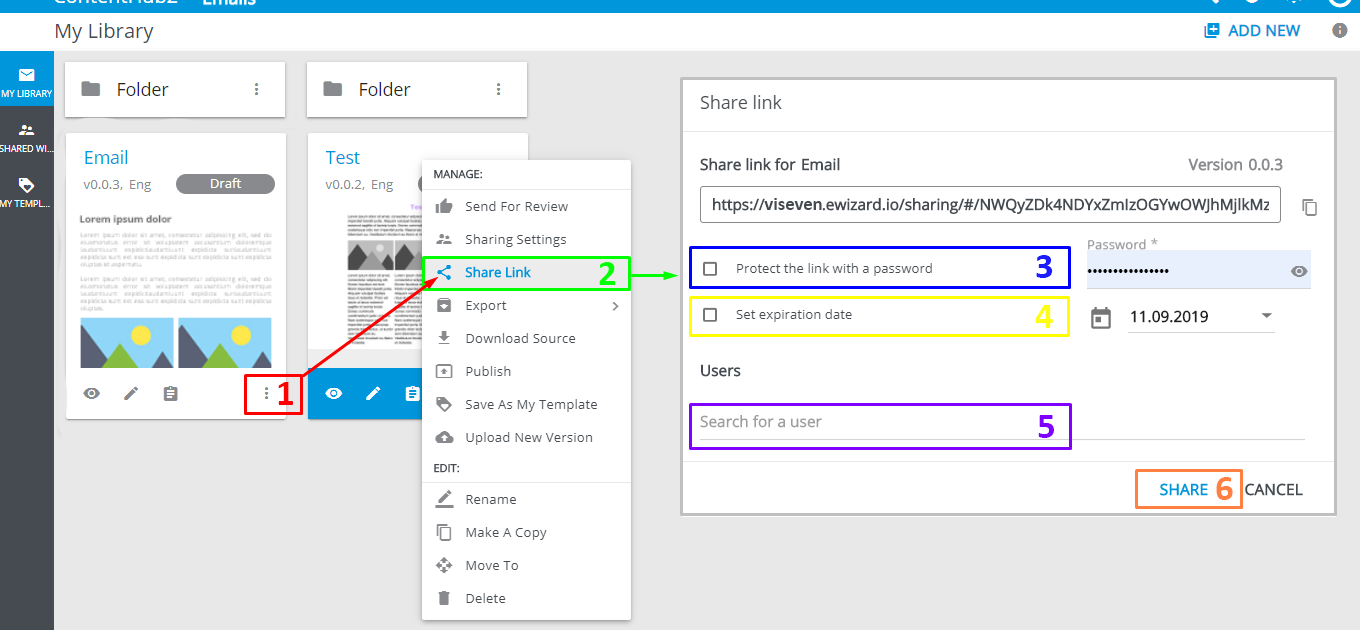The image size is (1360, 630).
Task: Open the calendar icon for expiration date
Action: [x=1100, y=318]
